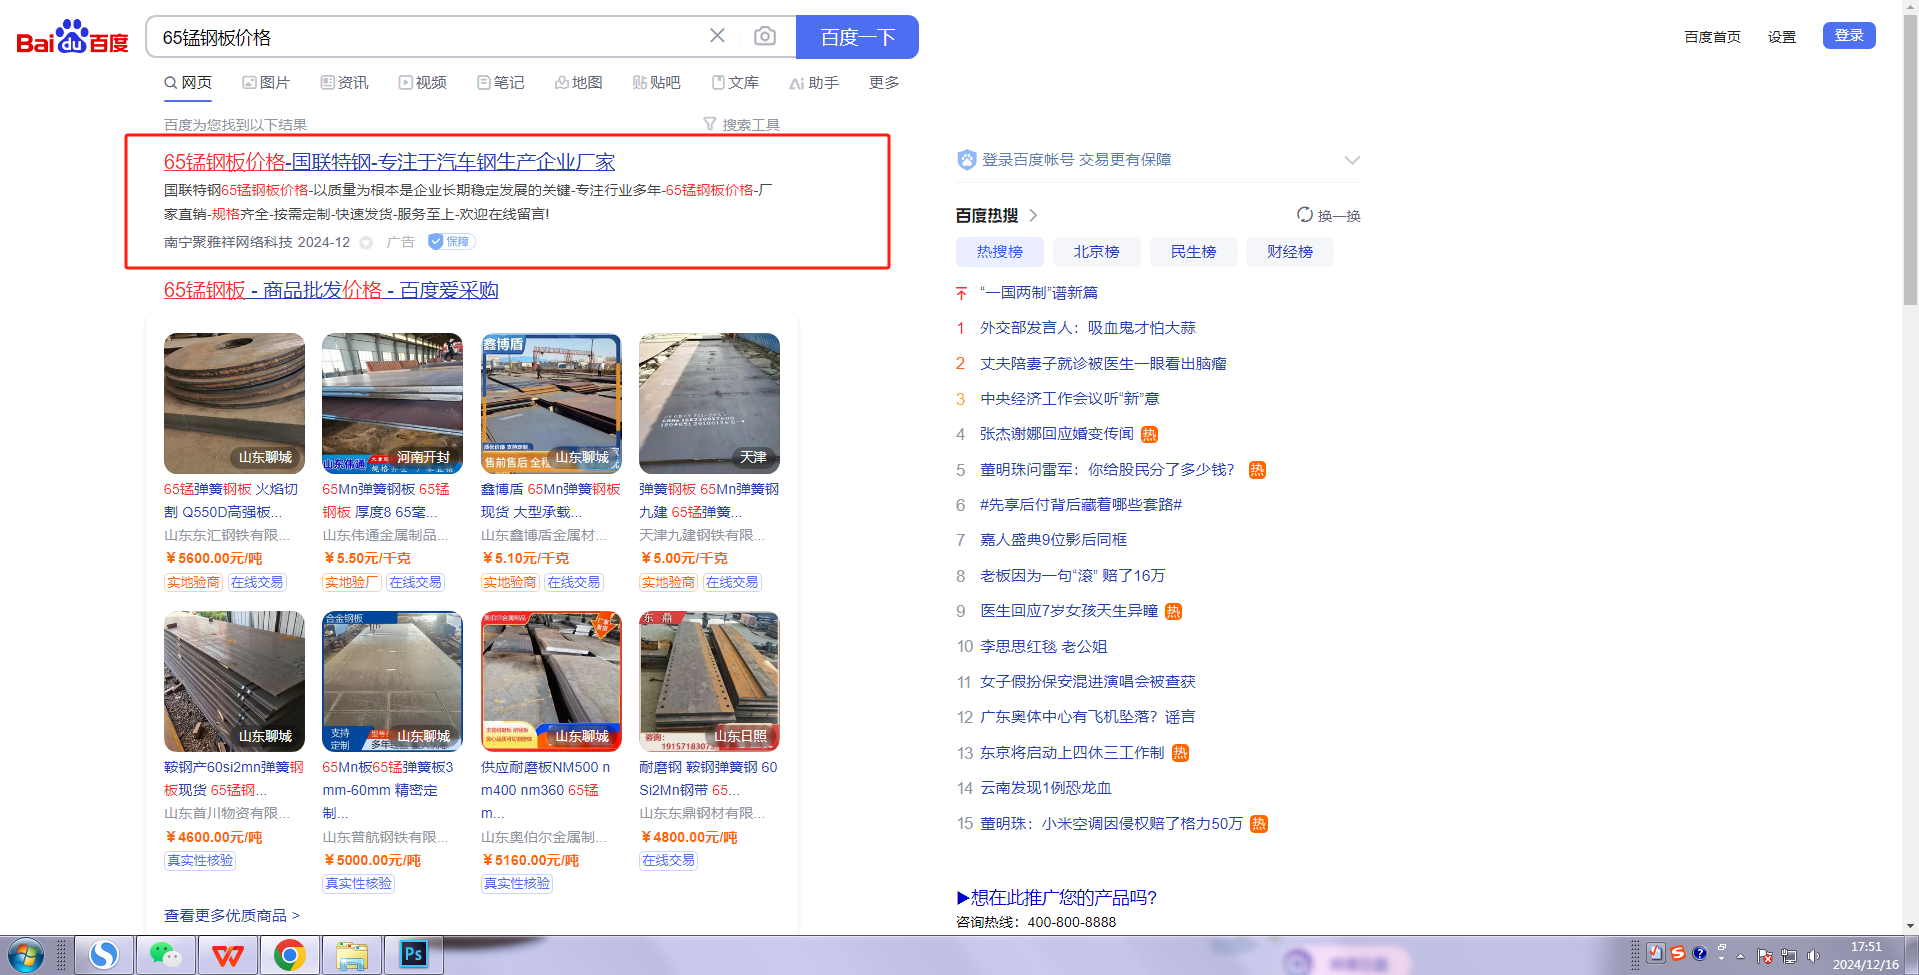Open WeChat from the taskbar
1919x975 pixels.
pos(165,956)
